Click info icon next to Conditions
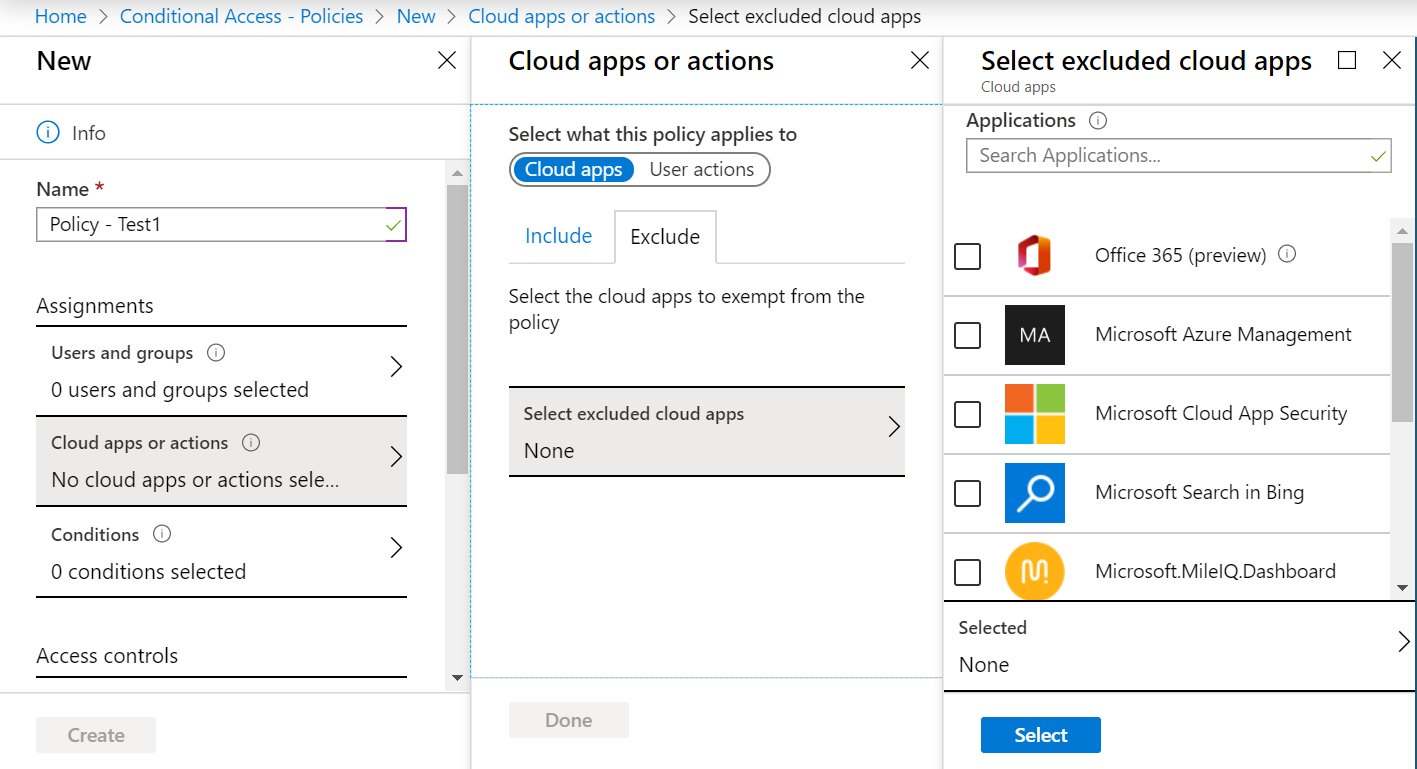The width and height of the screenshot is (1417, 769). [x=161, y=534]
